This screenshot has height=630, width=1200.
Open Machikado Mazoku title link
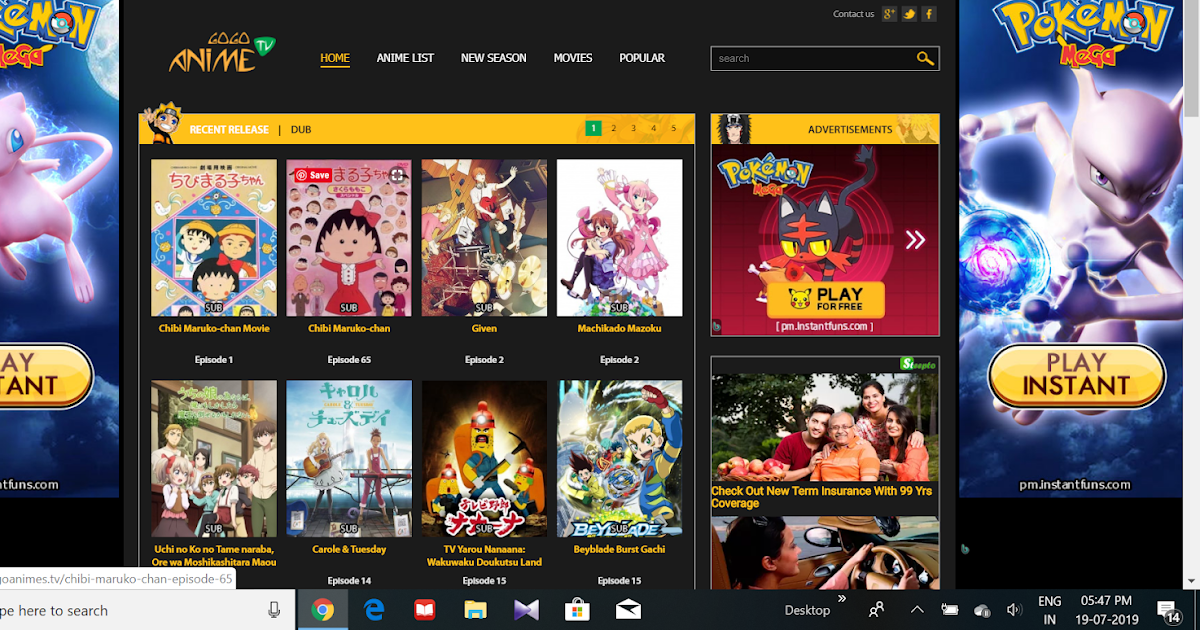coord(619,328)
